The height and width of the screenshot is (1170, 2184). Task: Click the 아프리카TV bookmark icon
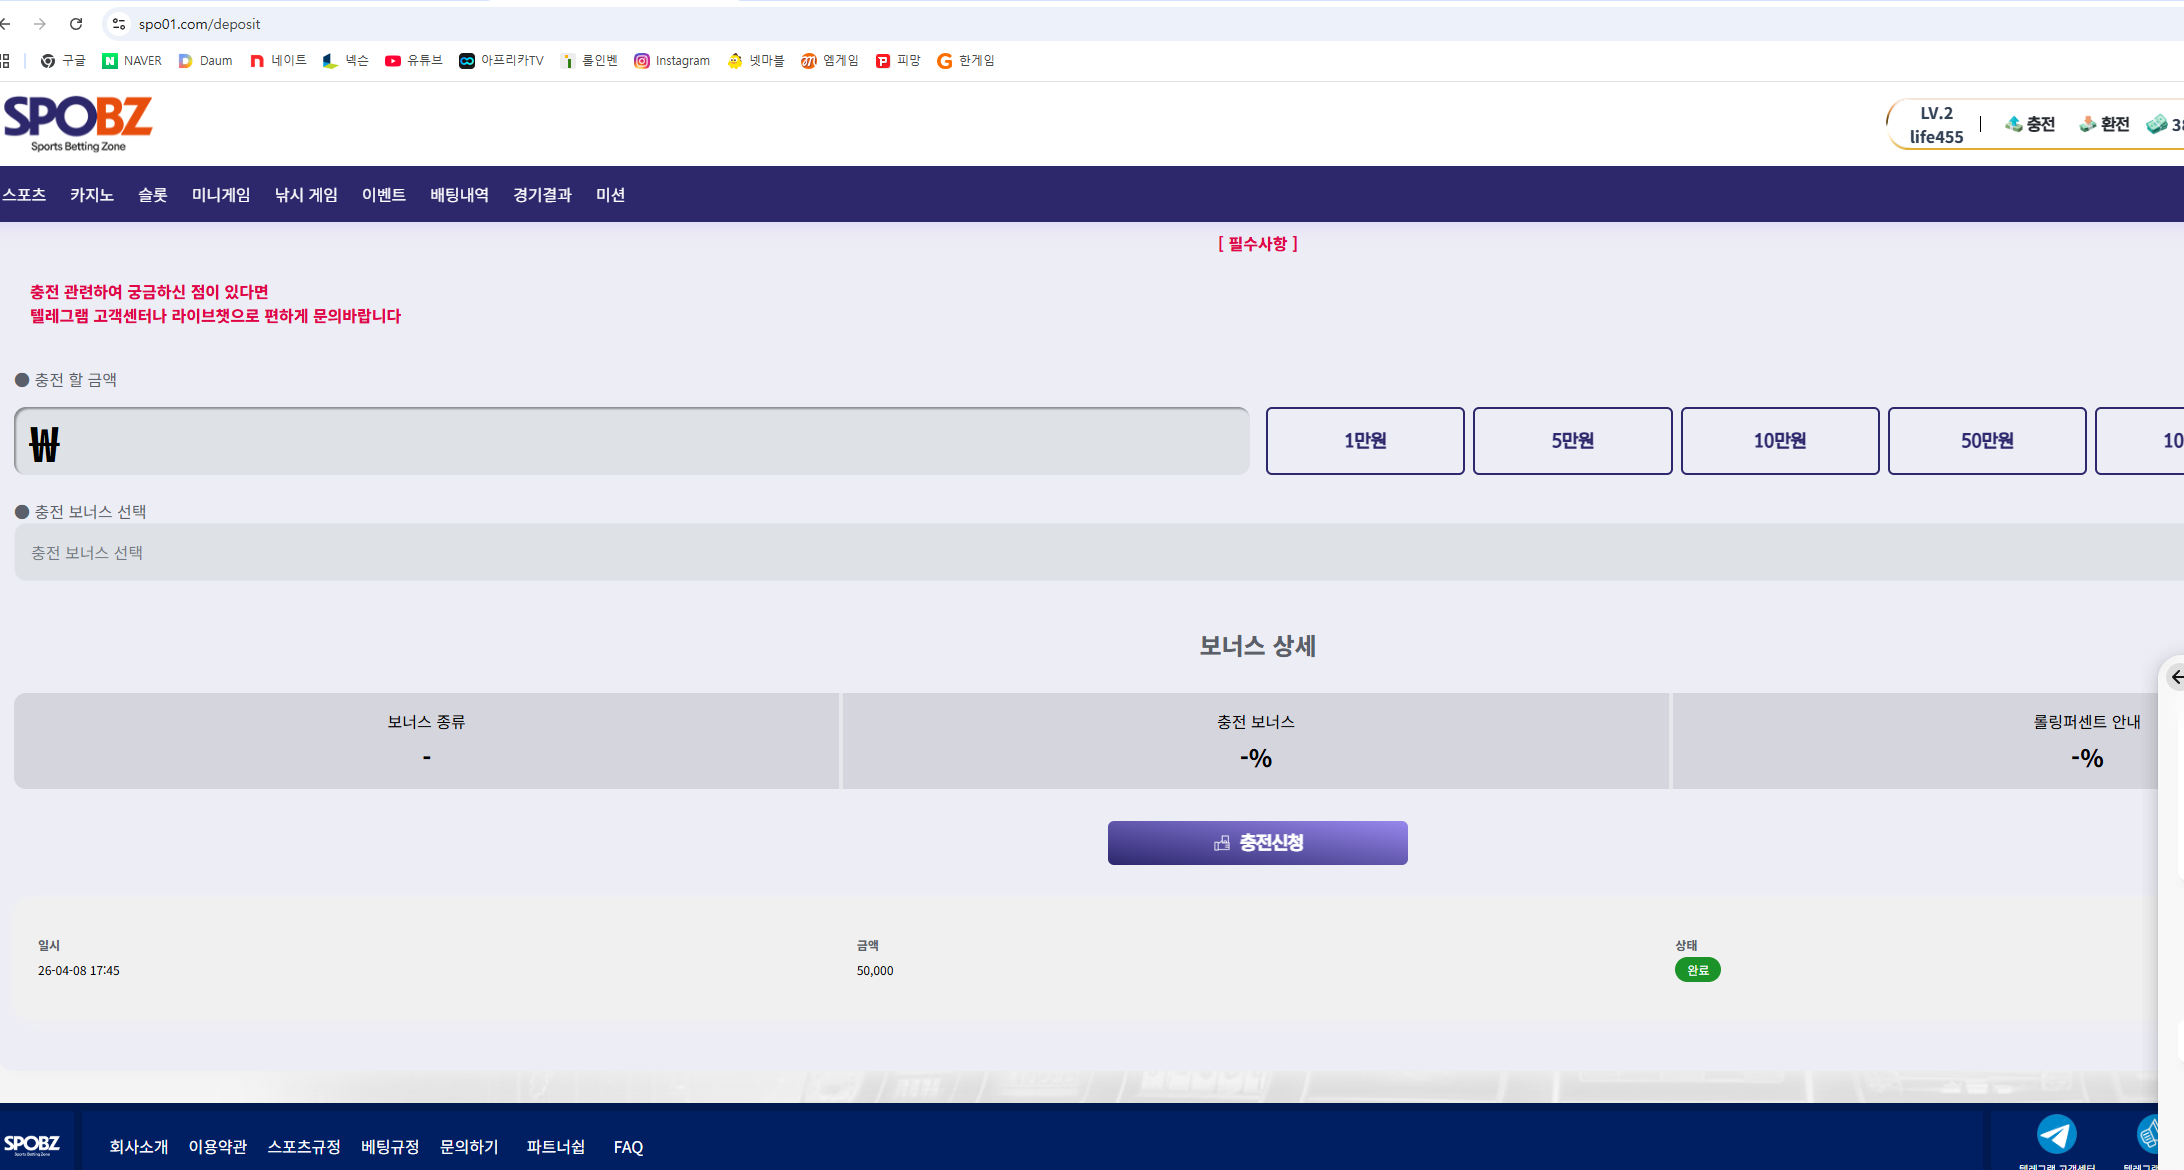[x=466, y=61]
